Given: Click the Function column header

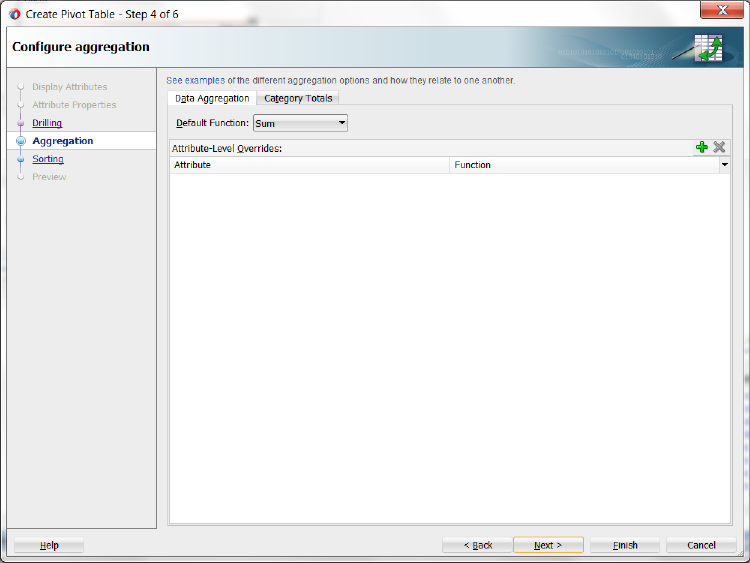Looking at the screenshot, I should coord(585,165).
